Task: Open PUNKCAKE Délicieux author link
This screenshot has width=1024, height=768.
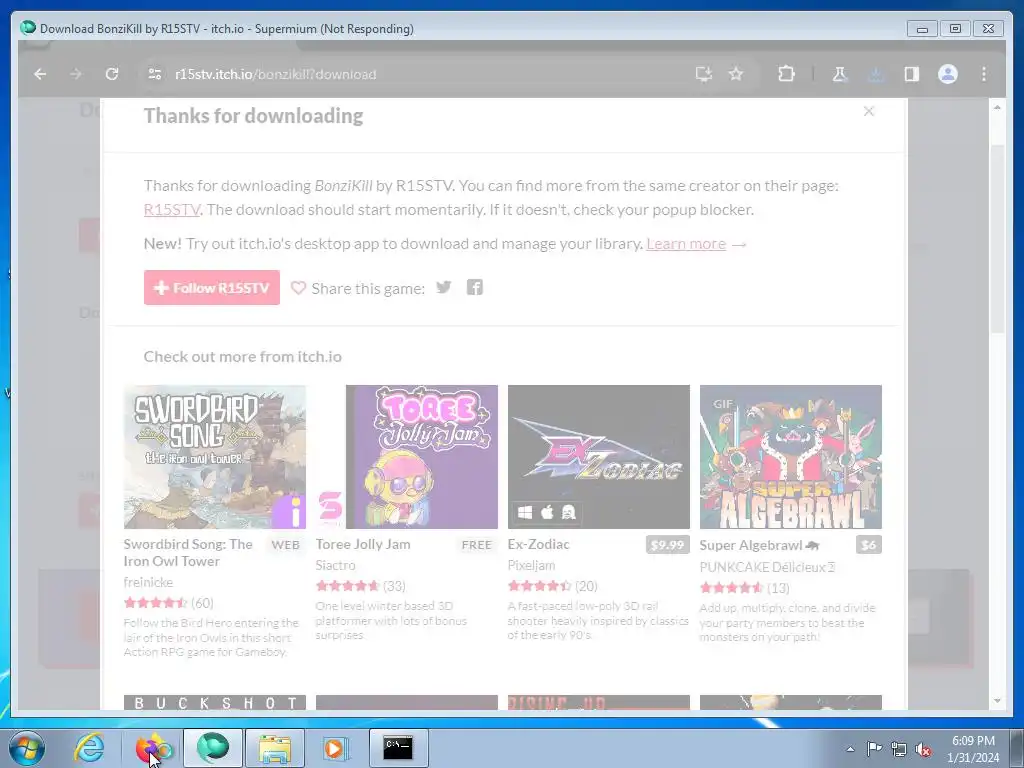Action: pyautogui.click(x=767, y=567)
